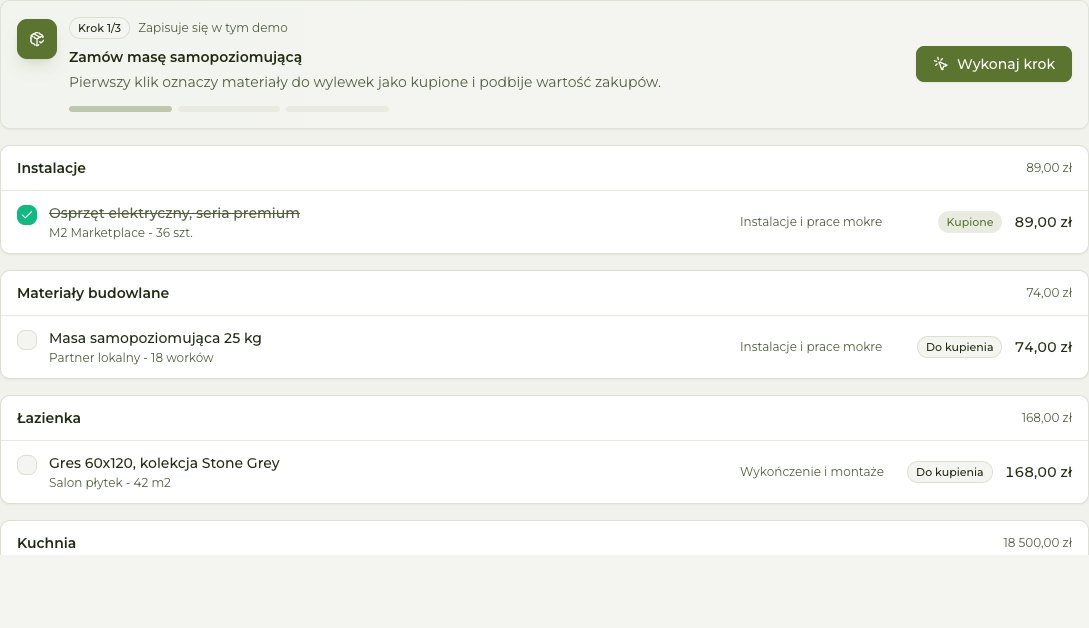
Task: Click the Krok 1/3 badge
Action: pos(99,28)
